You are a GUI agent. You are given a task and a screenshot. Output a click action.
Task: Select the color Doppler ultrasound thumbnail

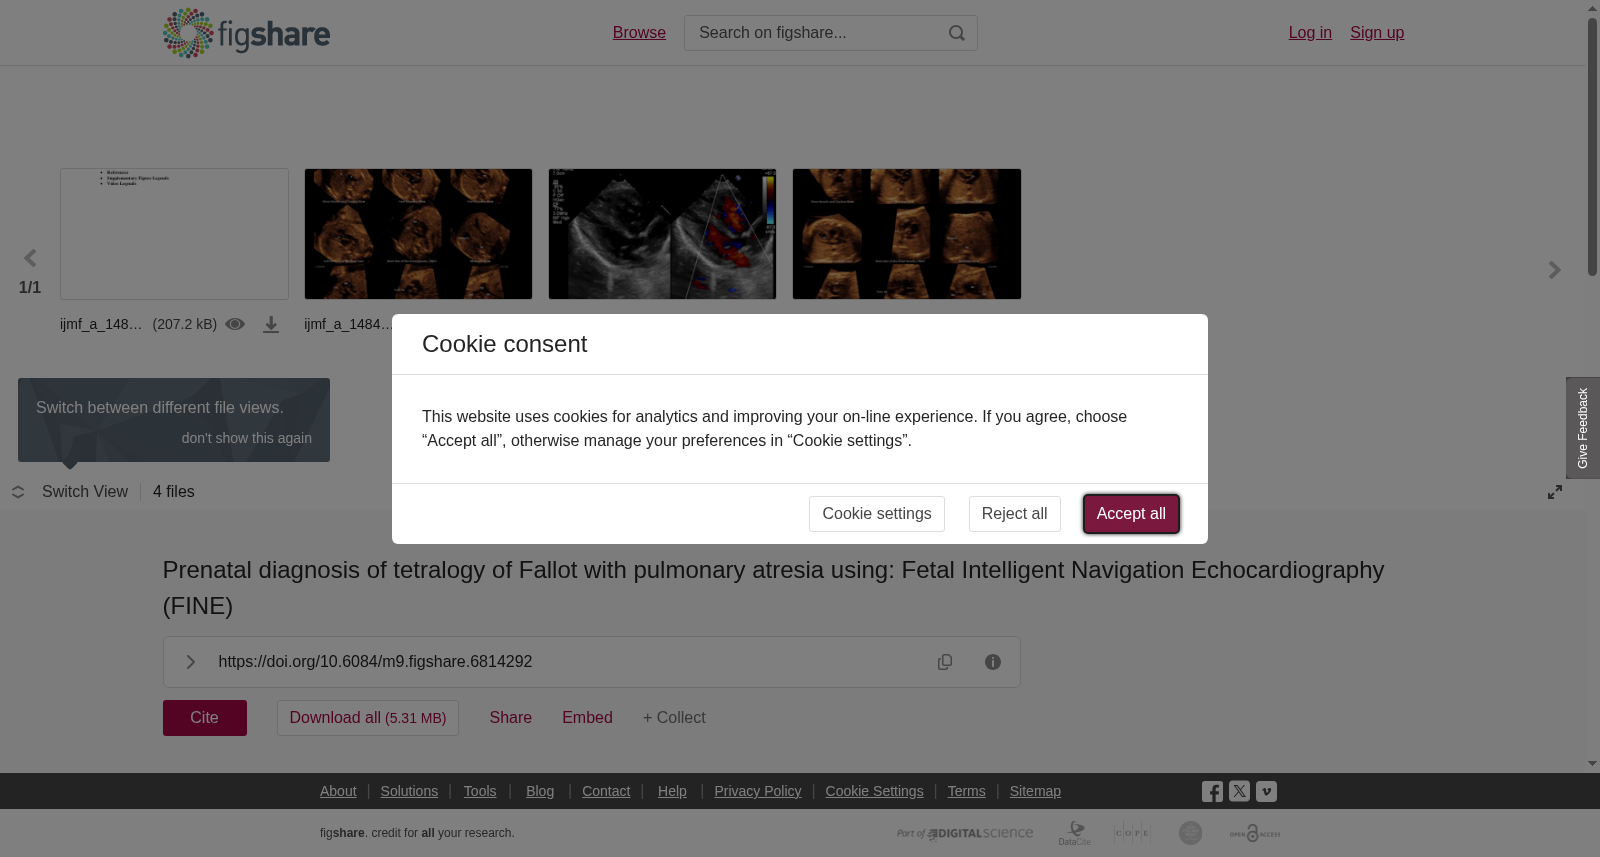click(662, 234)
